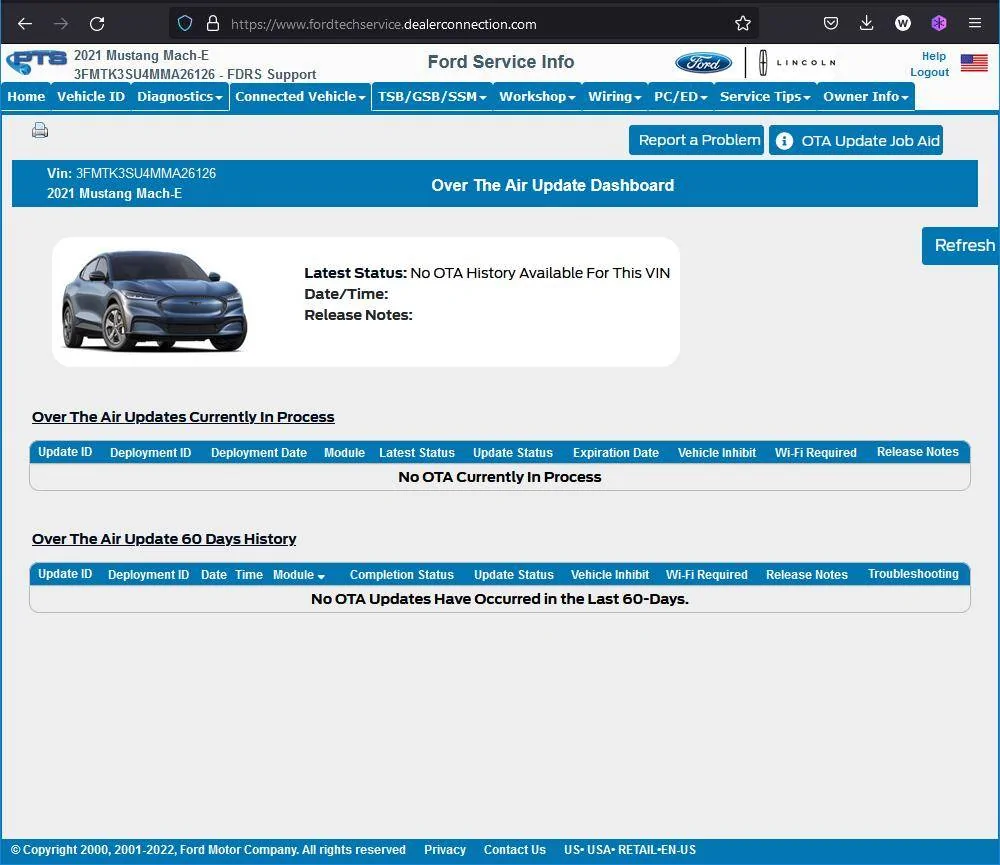Expand the Owner Info dropdown menu

(x=865, y=96)
